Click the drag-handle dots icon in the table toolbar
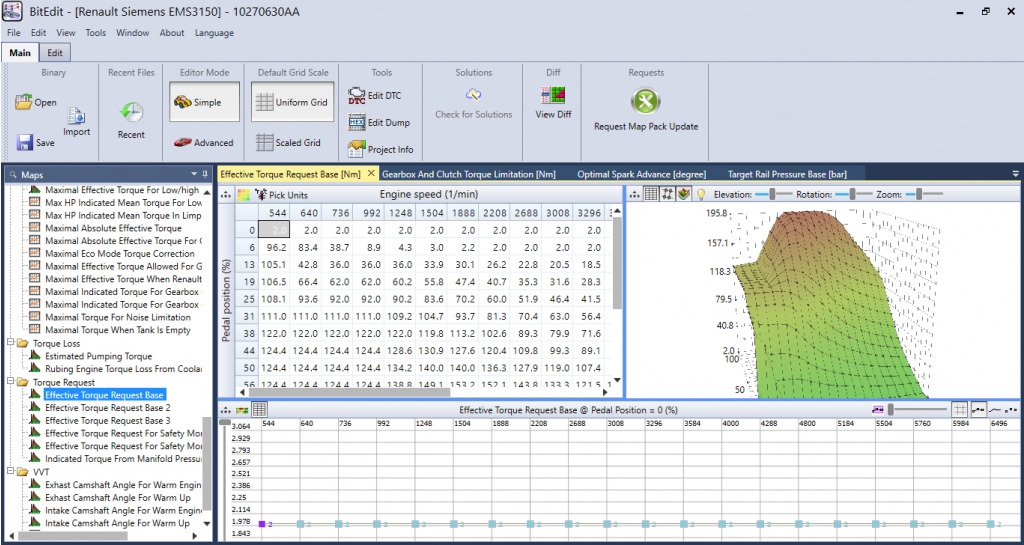Screen dimensions: 1024x545 226,195
